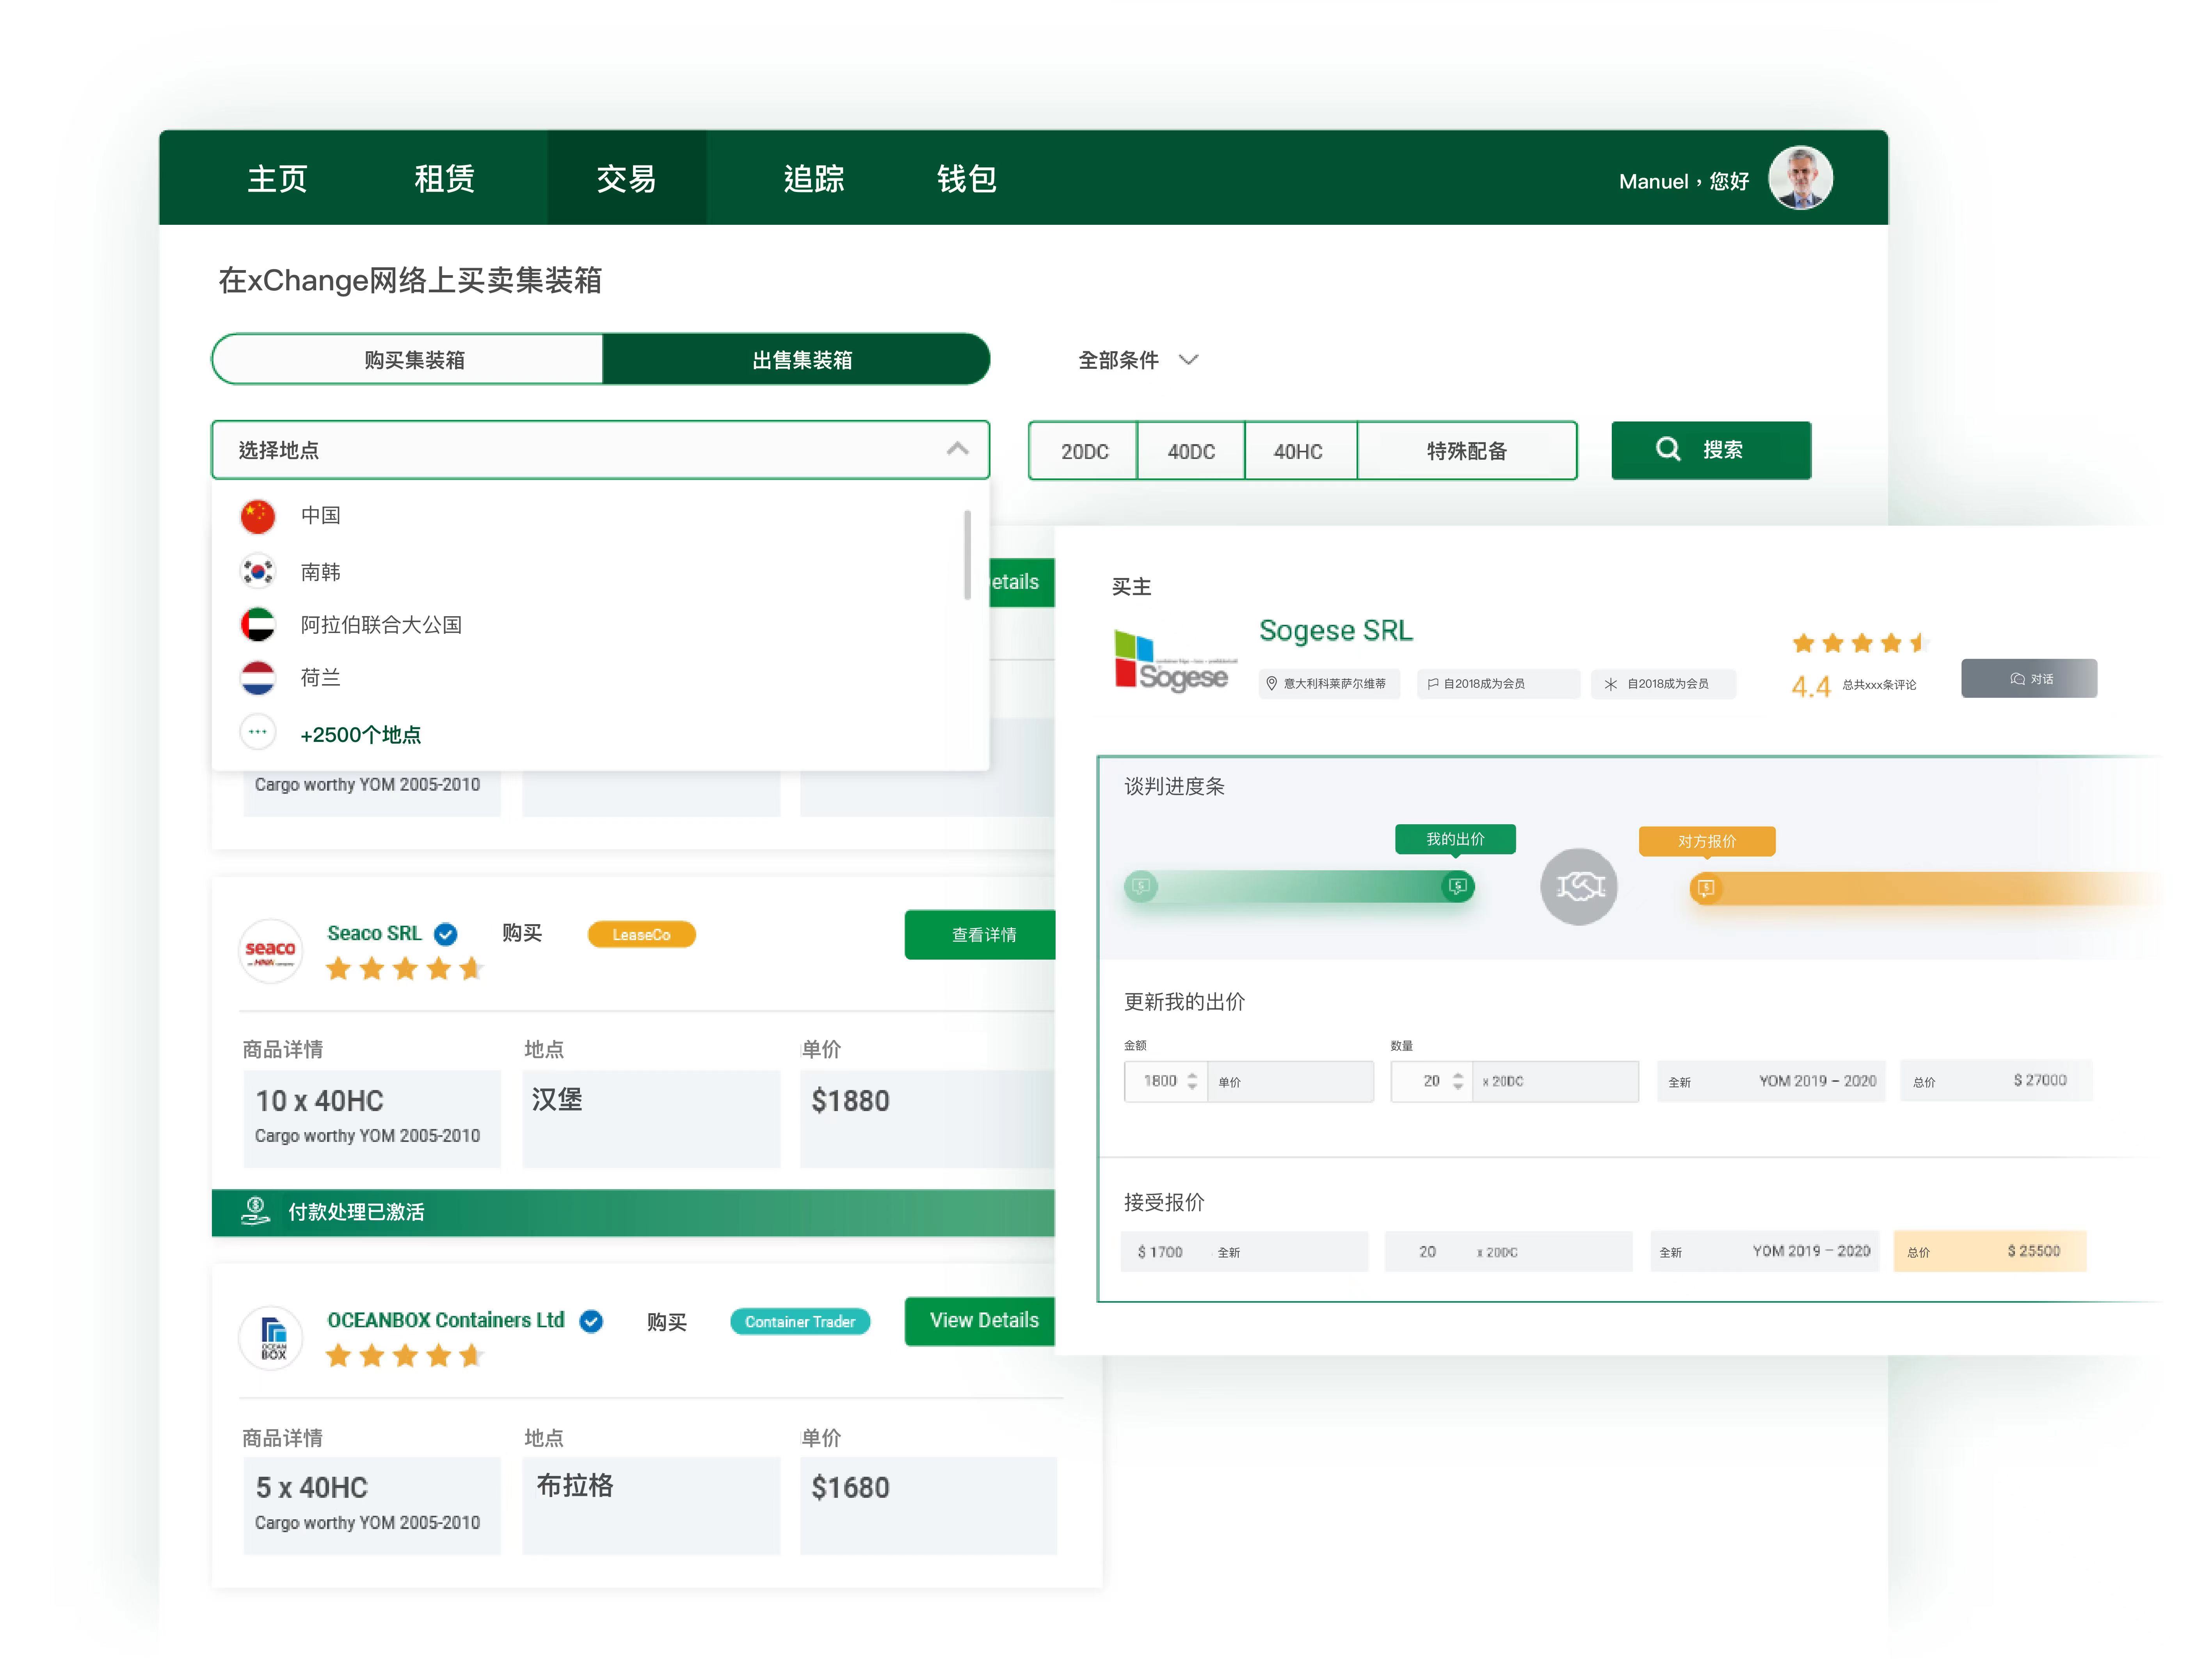Click the Netherlands flag icon
The image size is (2212, 1659).
(258, 678)
